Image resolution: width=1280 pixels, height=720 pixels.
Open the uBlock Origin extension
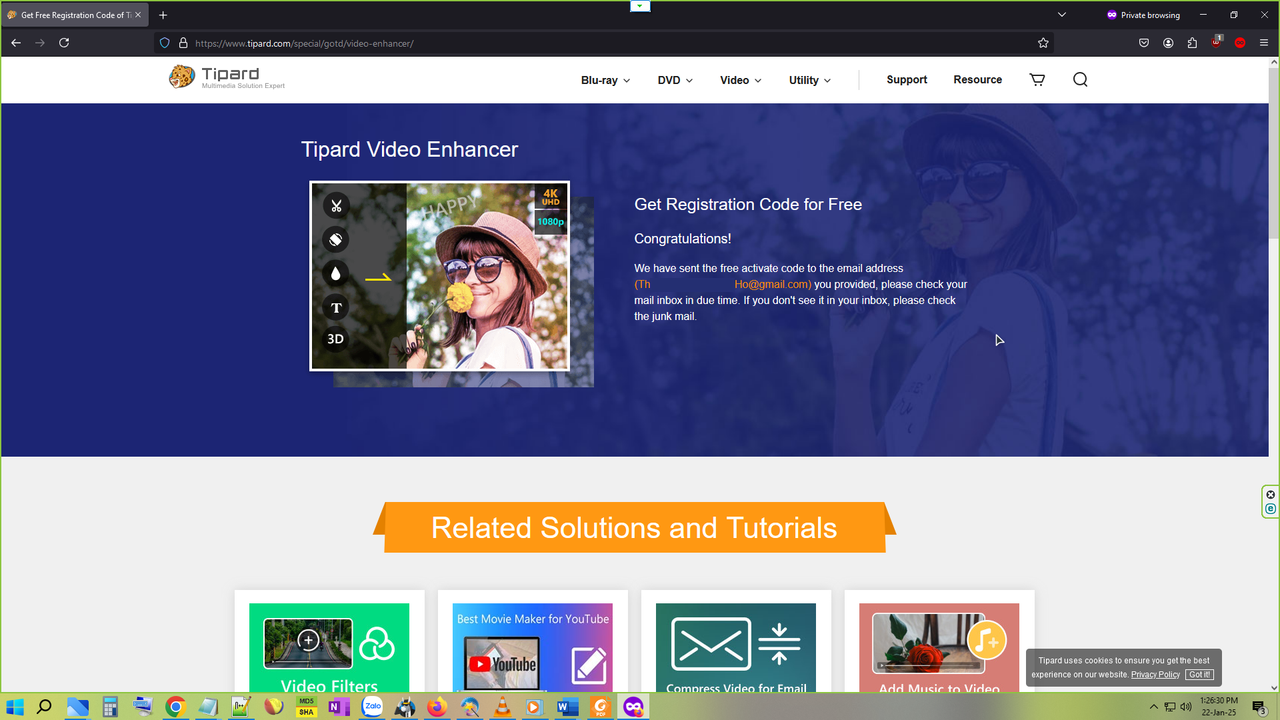click(x=1216, y=42)
